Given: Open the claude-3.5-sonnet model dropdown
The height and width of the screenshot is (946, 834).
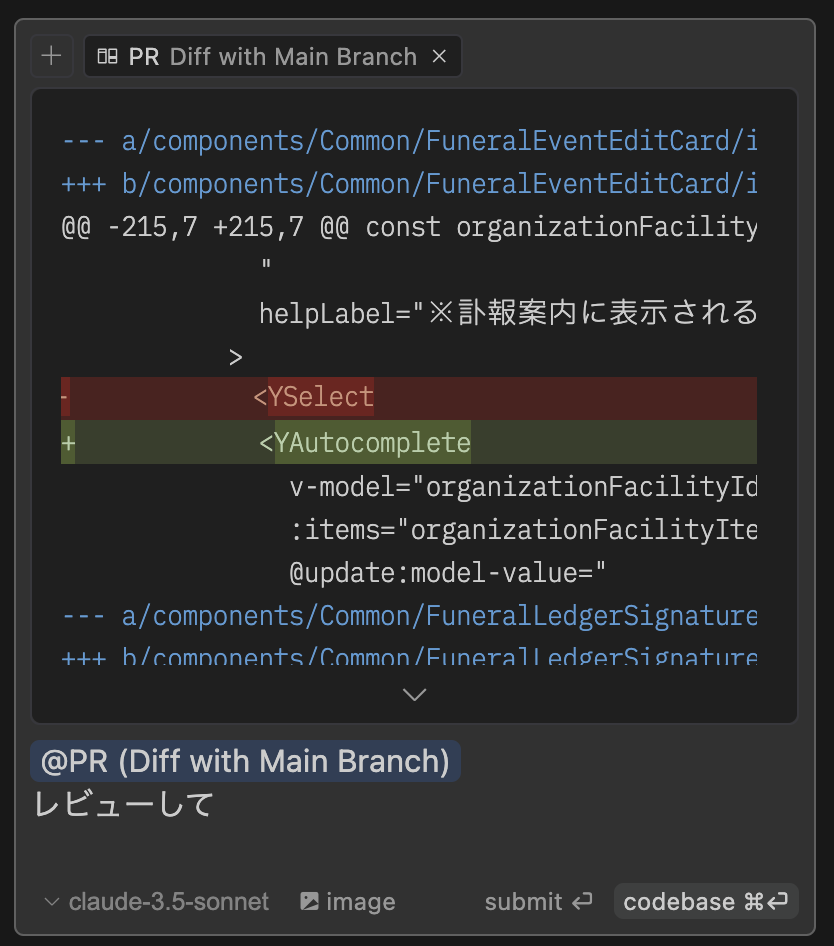Looking at the screenshot, I should 157,901.
